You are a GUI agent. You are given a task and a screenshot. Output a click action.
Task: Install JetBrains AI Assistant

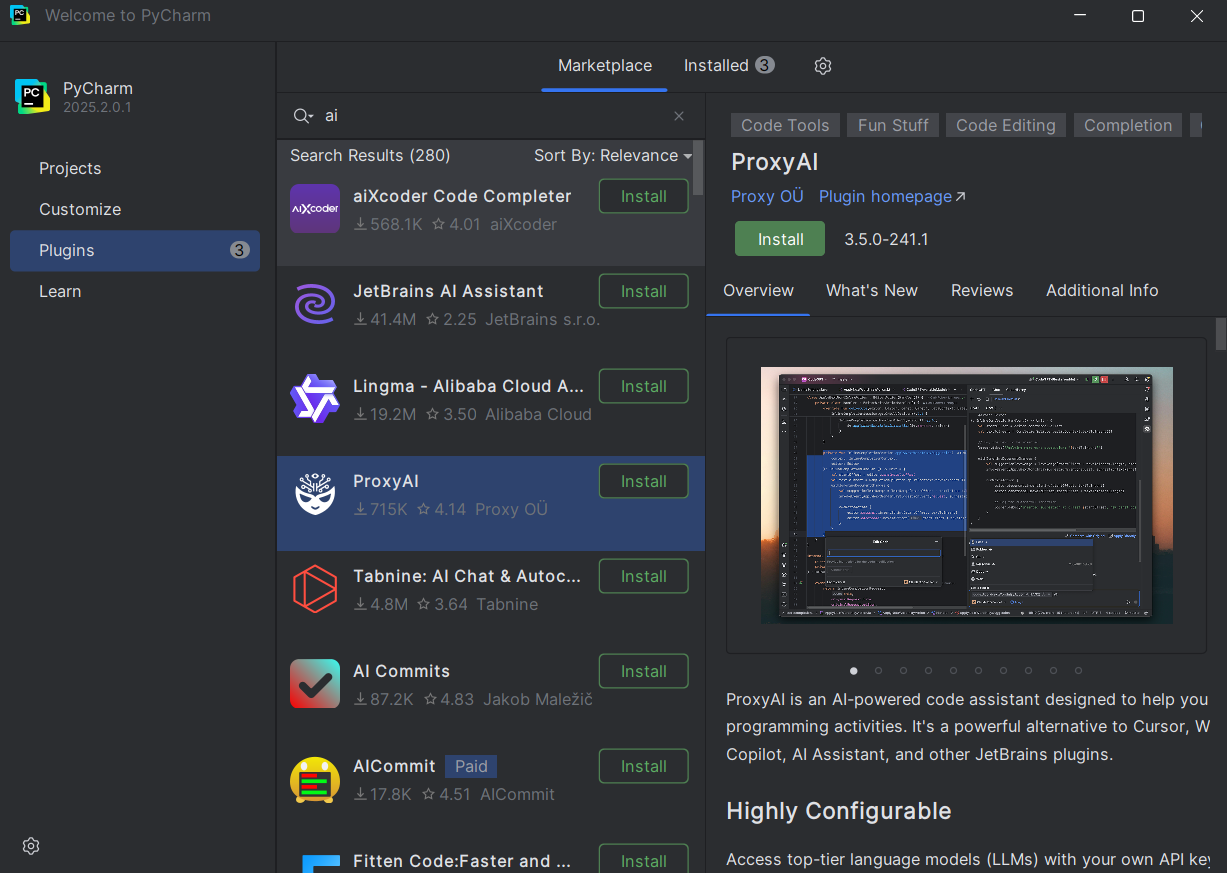click(644, 292)
